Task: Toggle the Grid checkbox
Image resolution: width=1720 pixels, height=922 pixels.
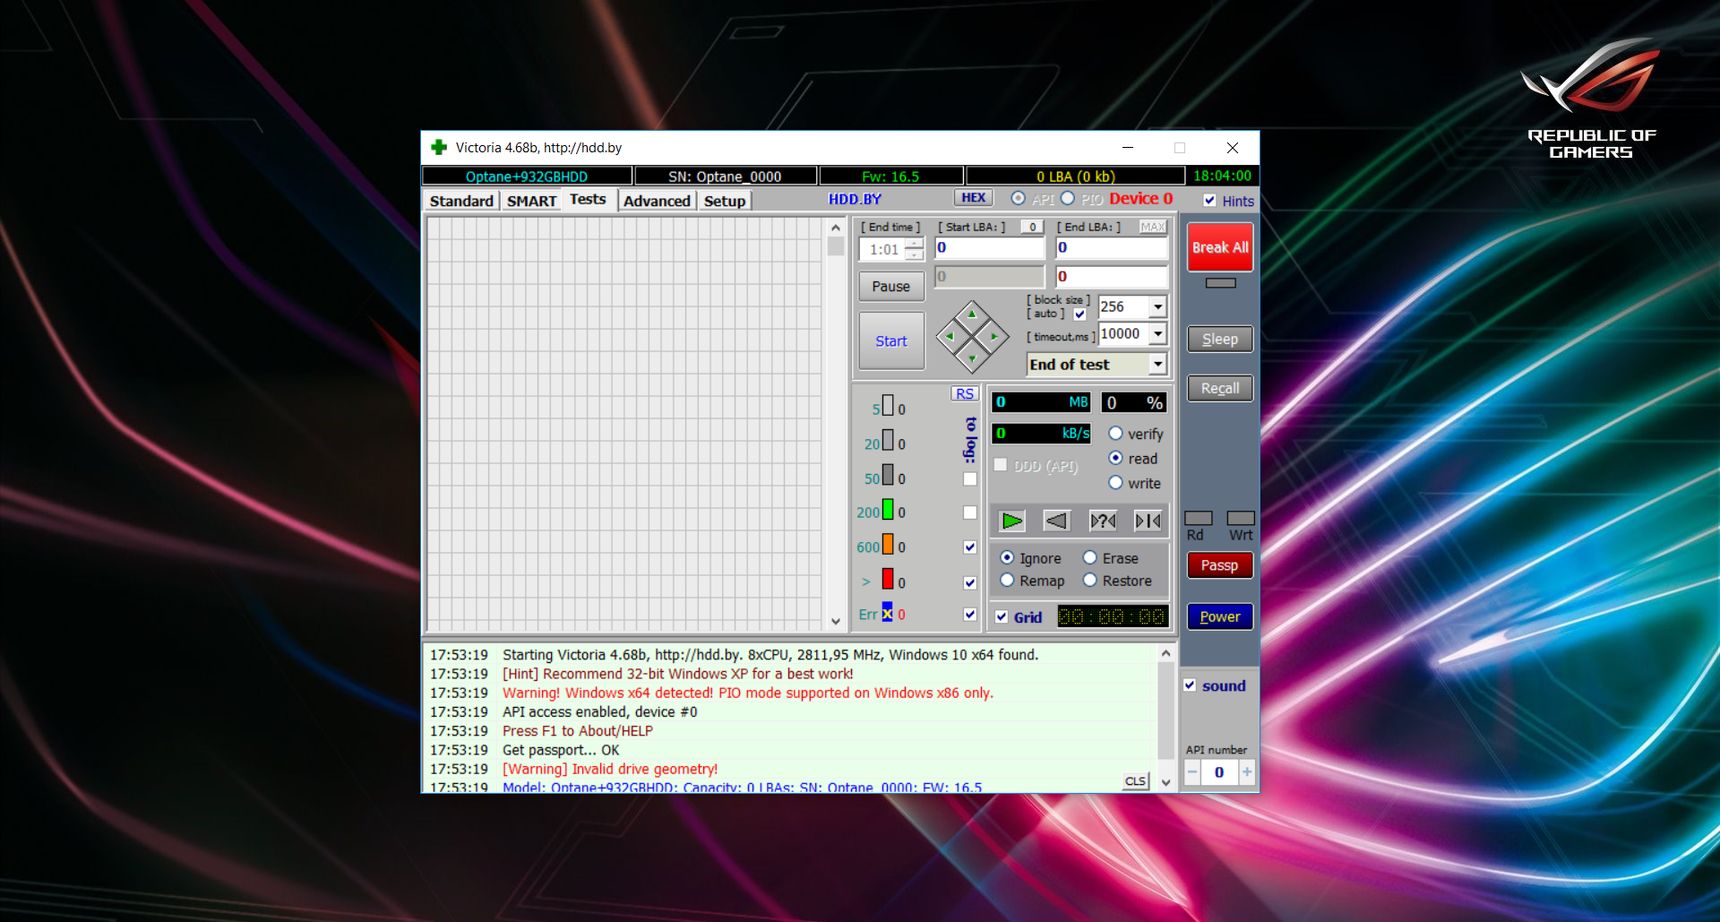Action: (1001, 617)
